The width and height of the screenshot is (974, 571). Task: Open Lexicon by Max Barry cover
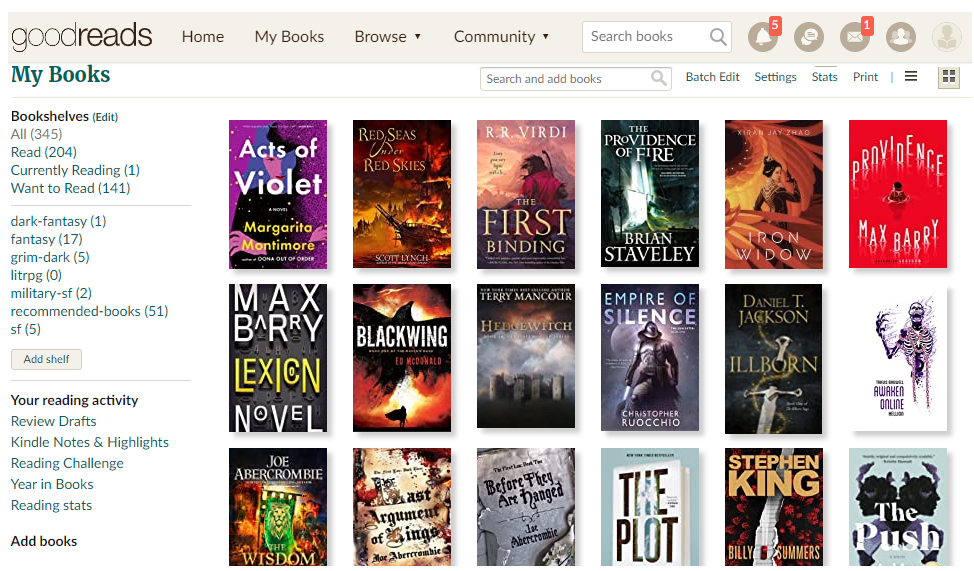(278, 358)
